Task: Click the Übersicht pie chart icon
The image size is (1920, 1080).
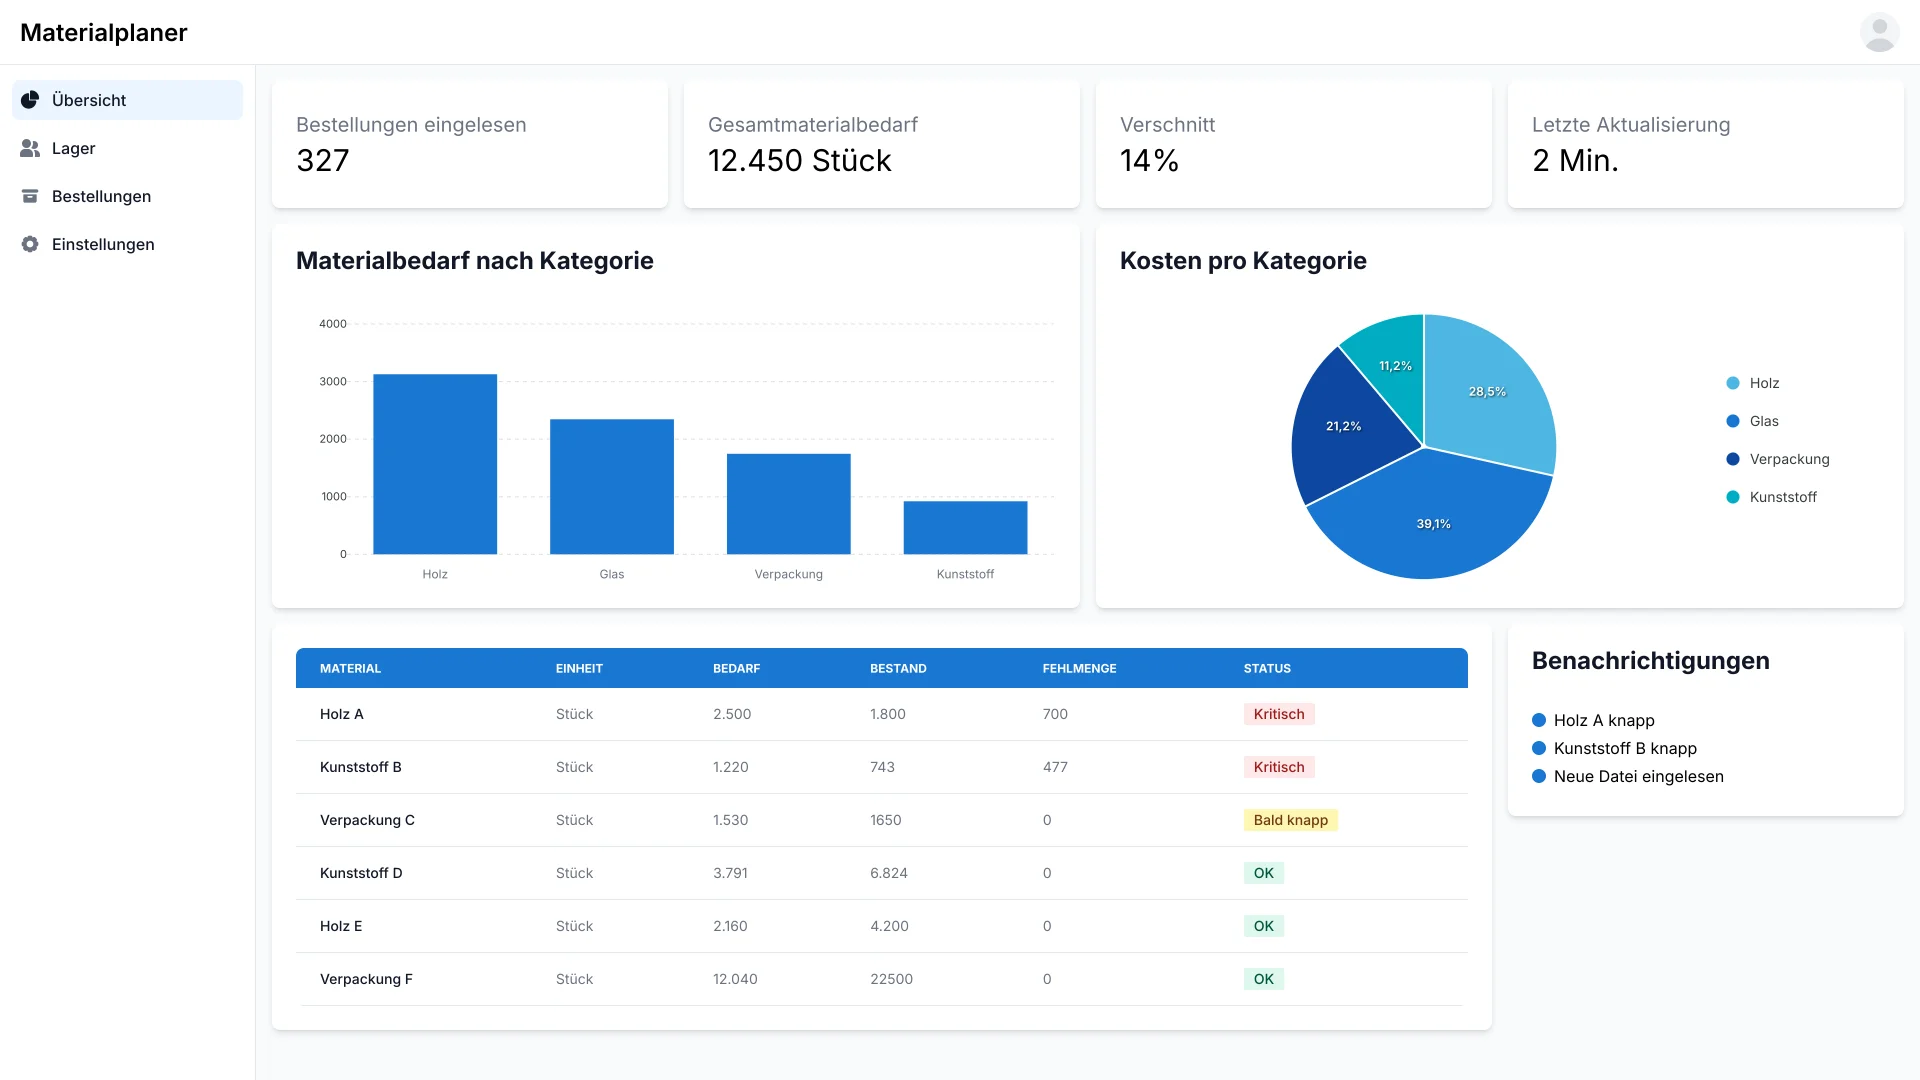Action: (x=30, y=100)
